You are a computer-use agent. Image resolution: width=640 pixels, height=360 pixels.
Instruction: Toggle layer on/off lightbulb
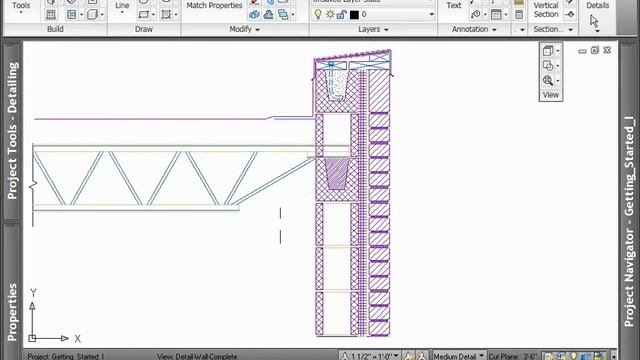(x=318, y=15)
